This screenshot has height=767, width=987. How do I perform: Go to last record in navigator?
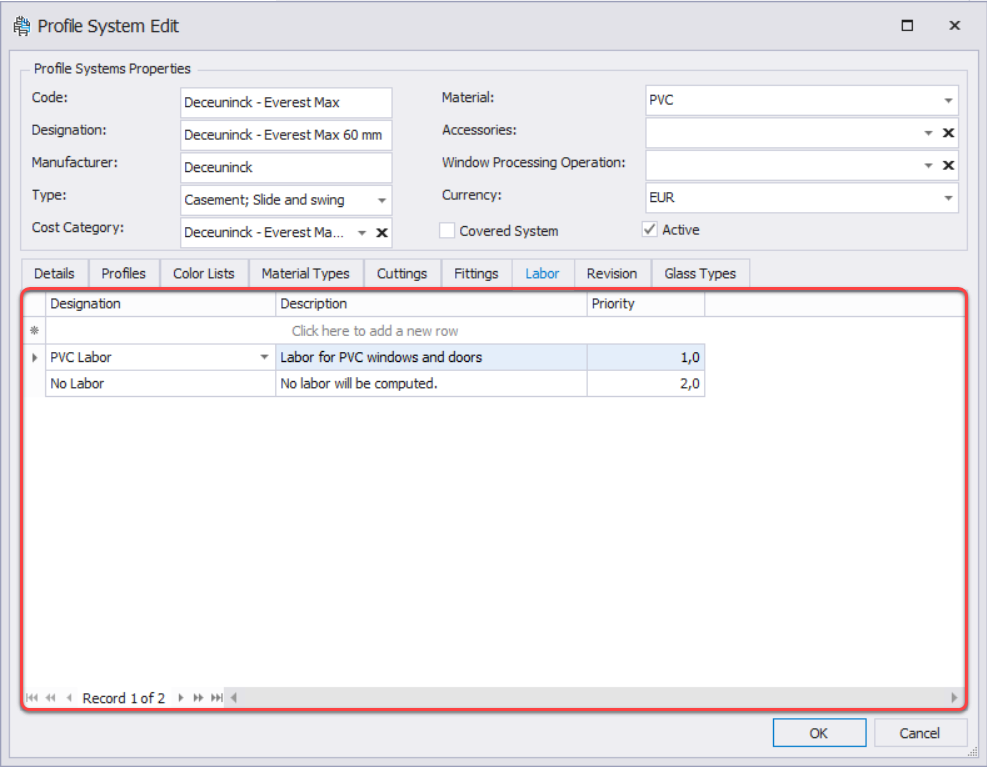pos(216,698)
